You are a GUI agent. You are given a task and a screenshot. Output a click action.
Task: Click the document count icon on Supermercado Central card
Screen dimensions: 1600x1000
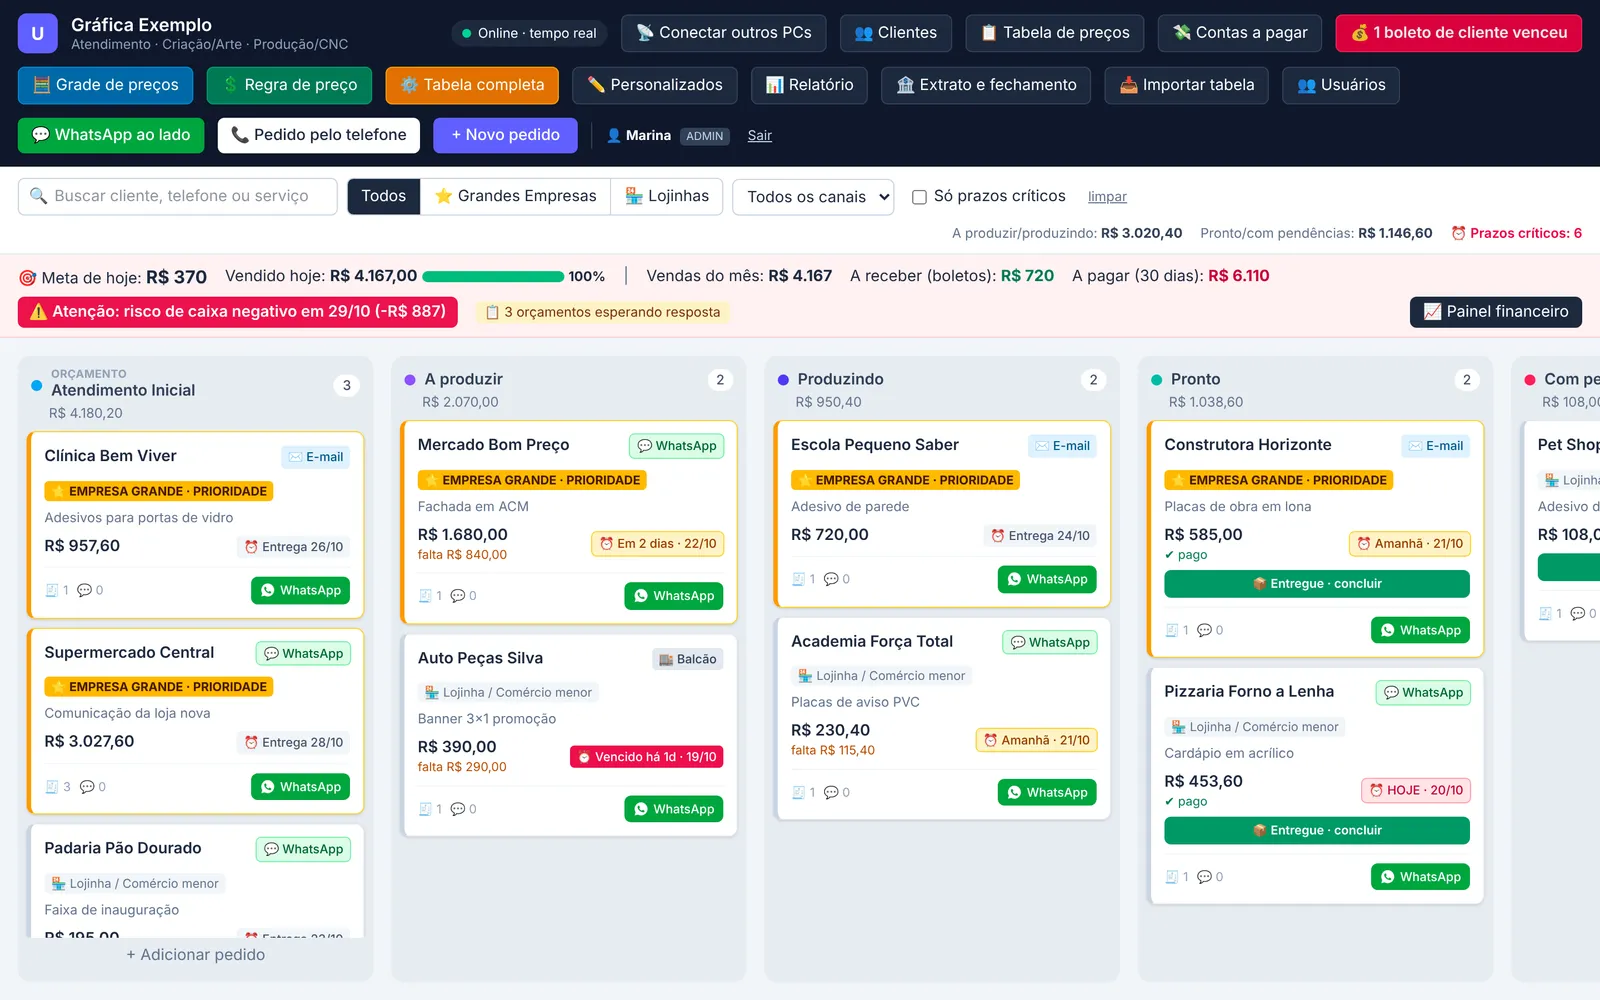52,787
